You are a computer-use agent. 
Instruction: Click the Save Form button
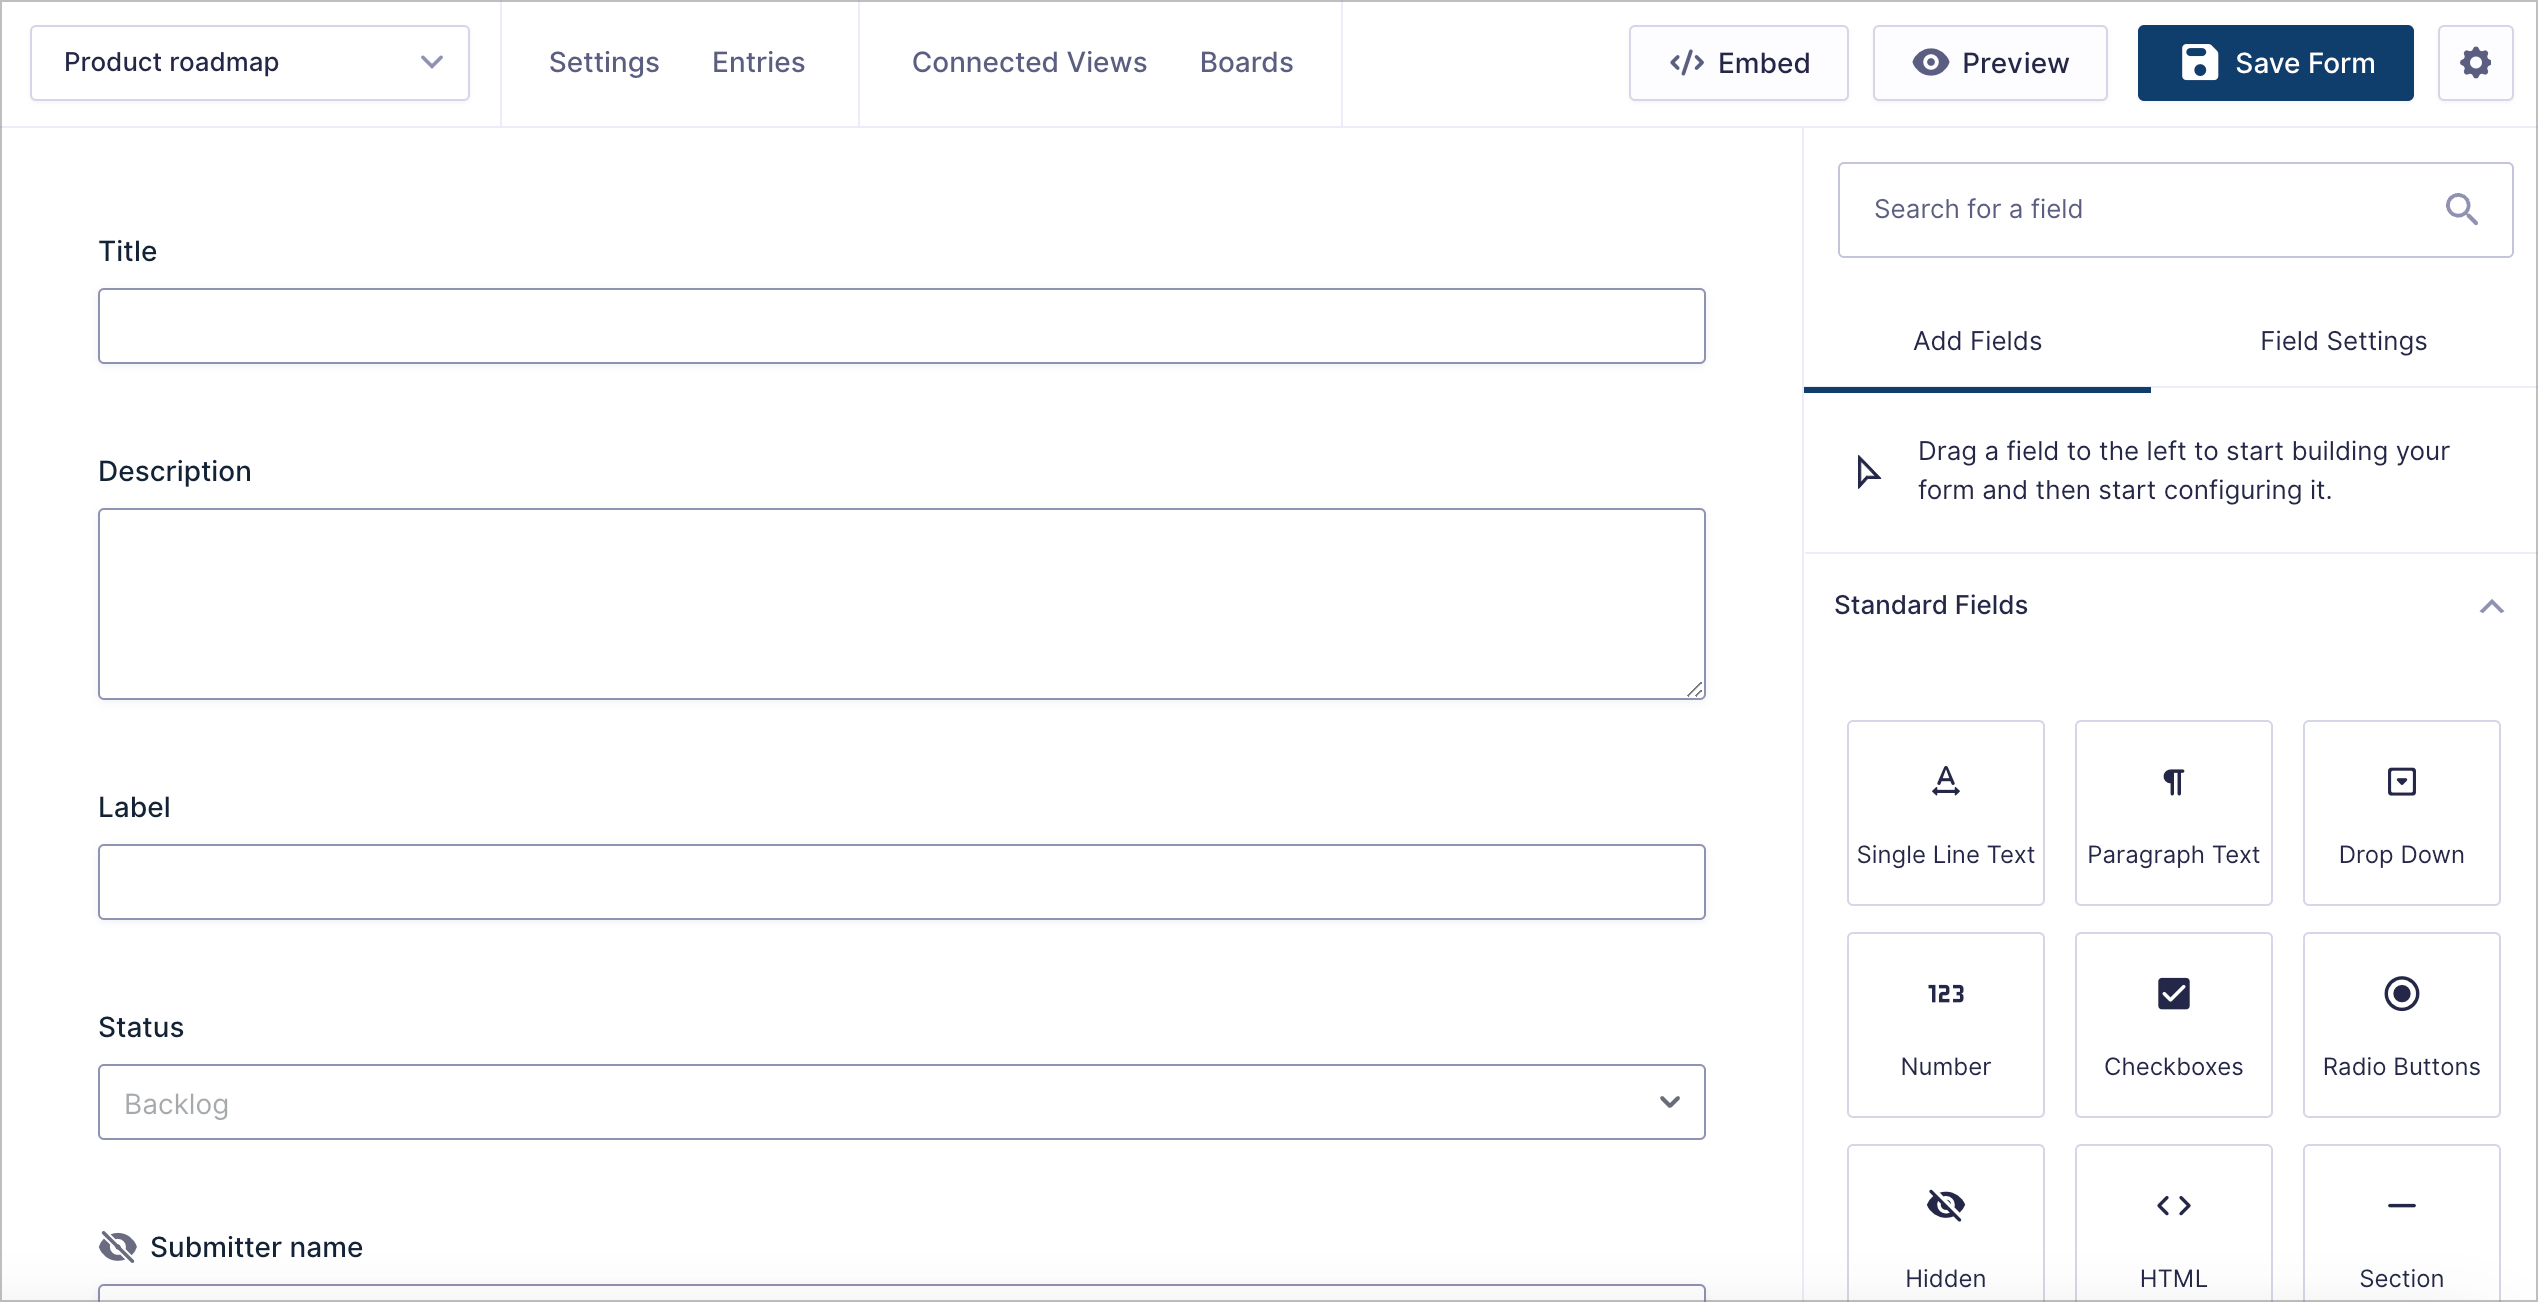click(2274, 62)
